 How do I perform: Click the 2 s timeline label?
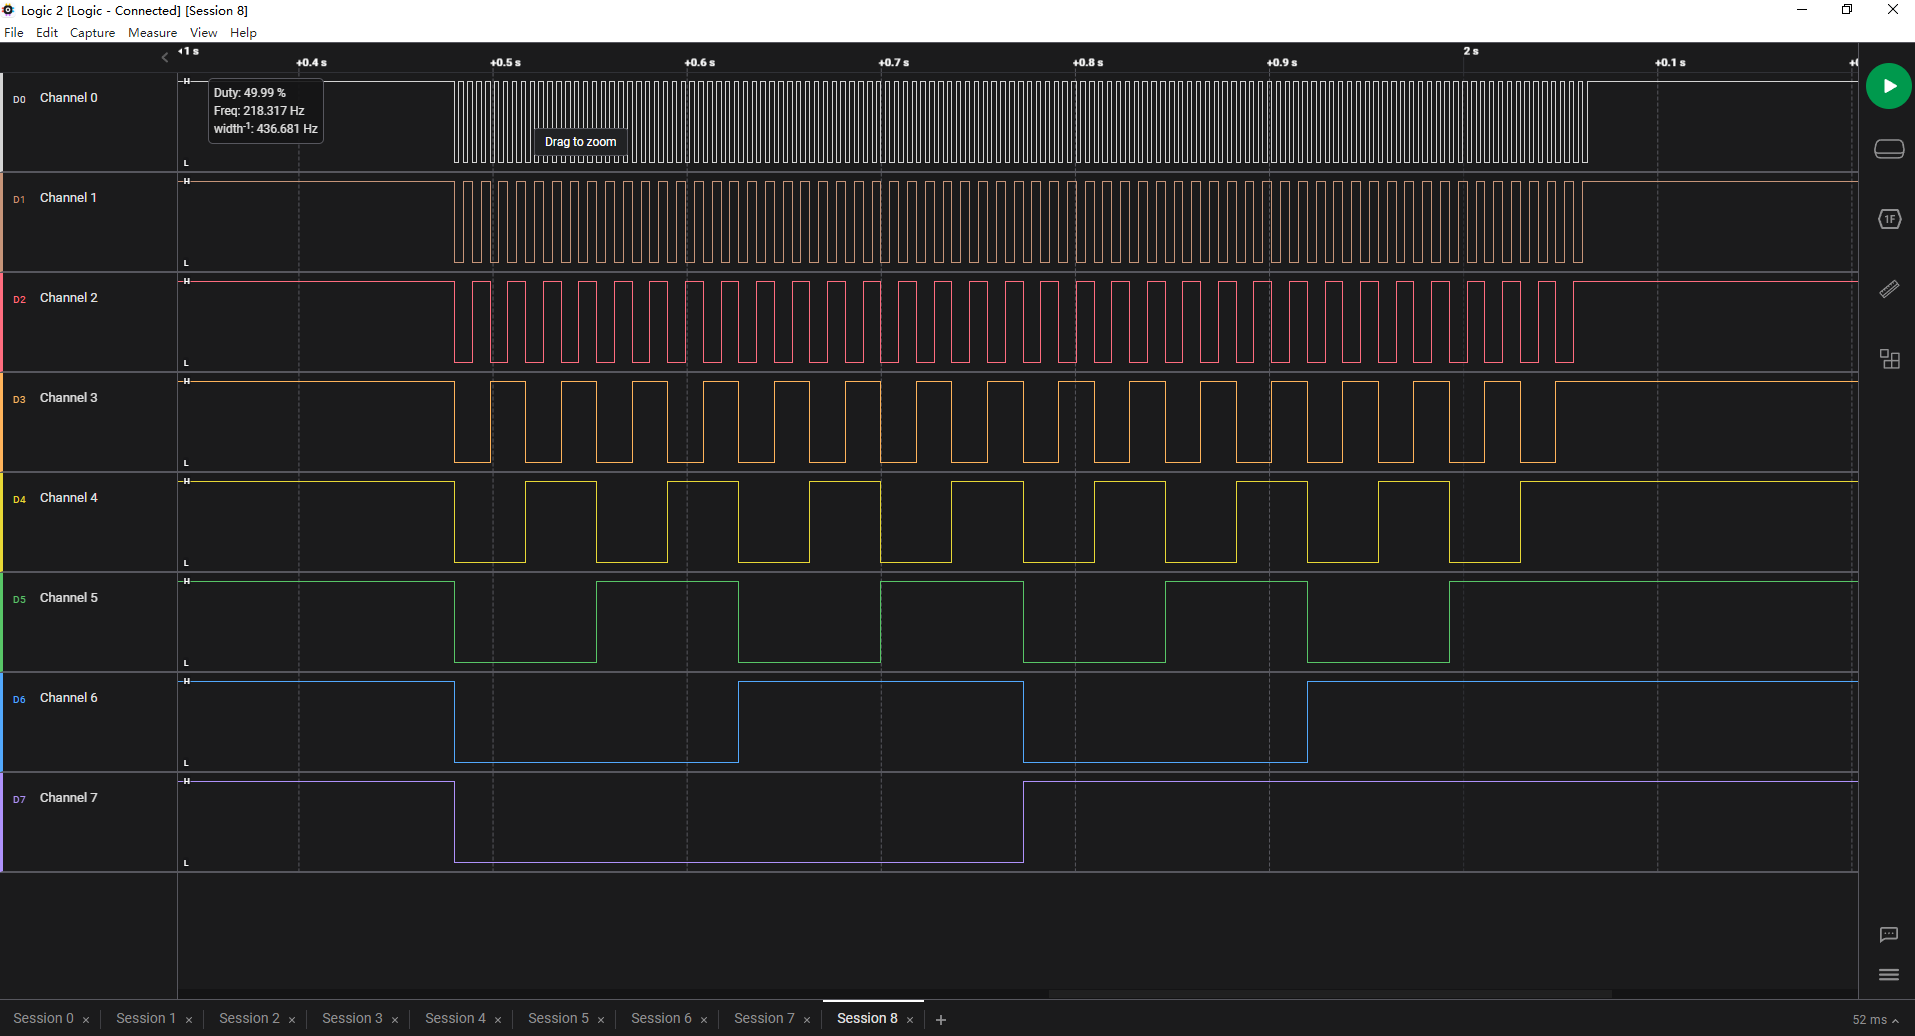point(1471,51)
